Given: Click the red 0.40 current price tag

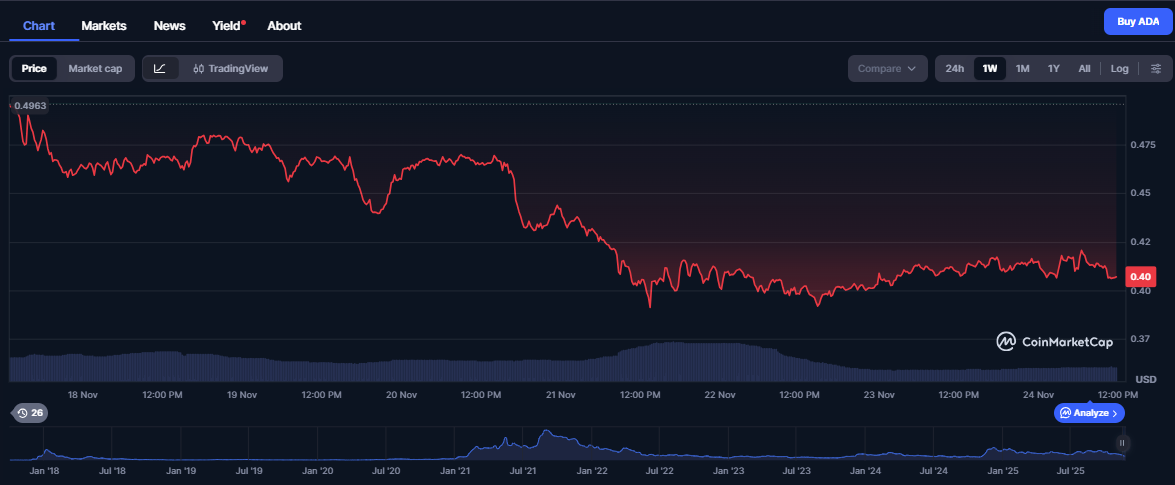Looking at the screenshot, I should (1140, 276).
